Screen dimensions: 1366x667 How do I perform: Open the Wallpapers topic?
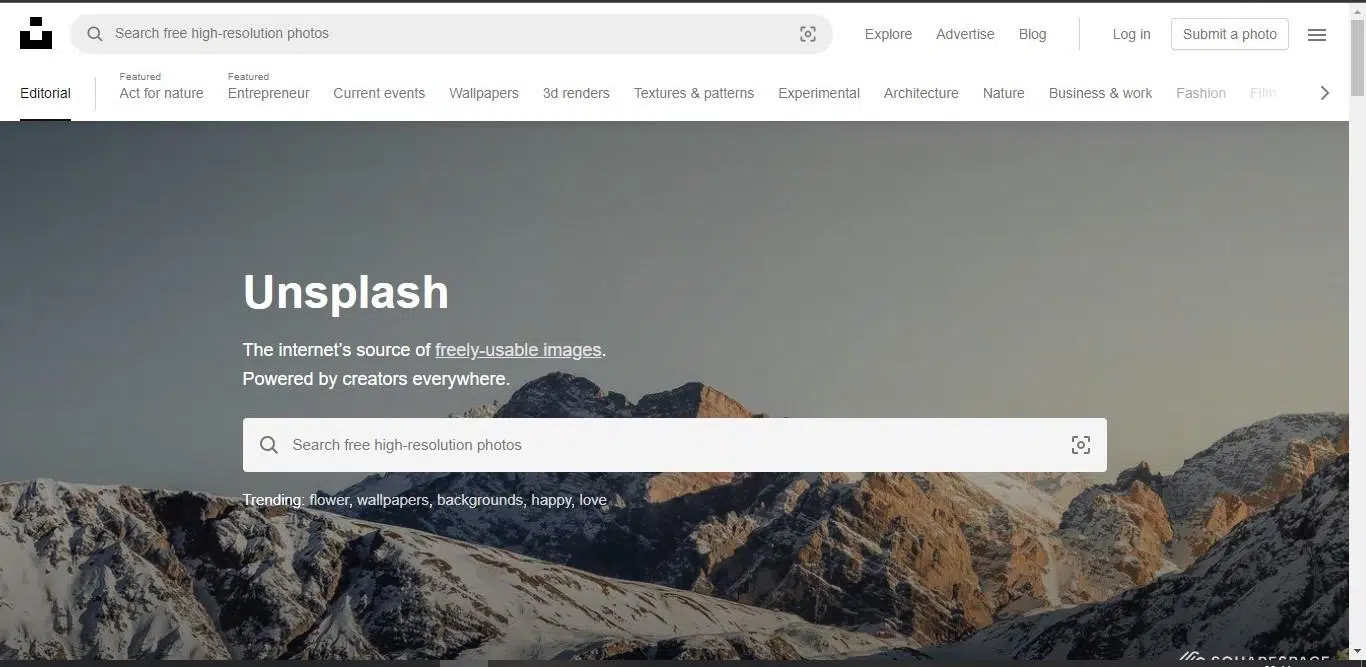483,93
